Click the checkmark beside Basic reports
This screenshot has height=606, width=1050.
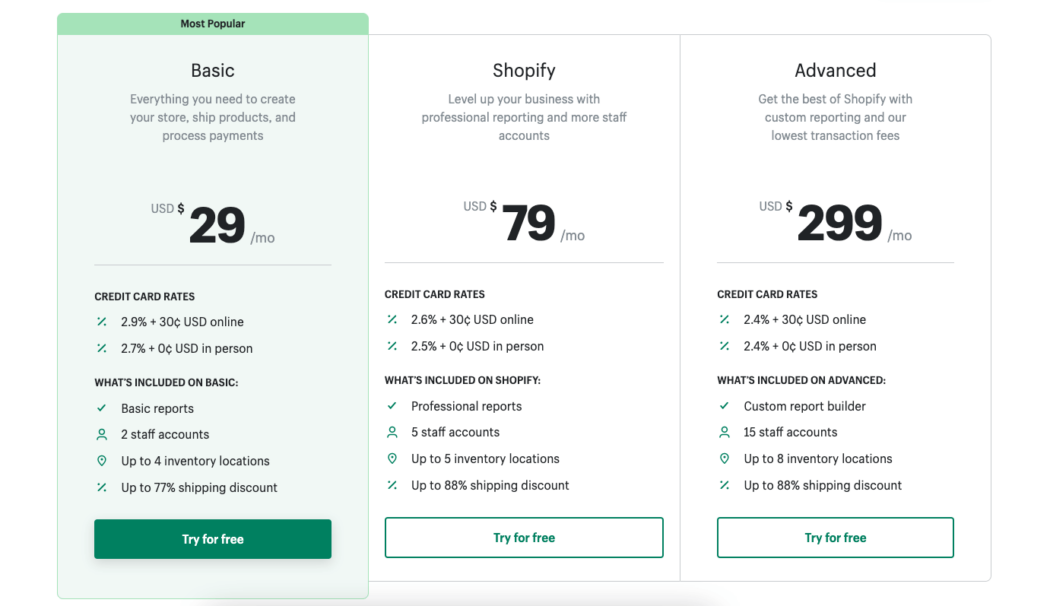tap(102, 408)
